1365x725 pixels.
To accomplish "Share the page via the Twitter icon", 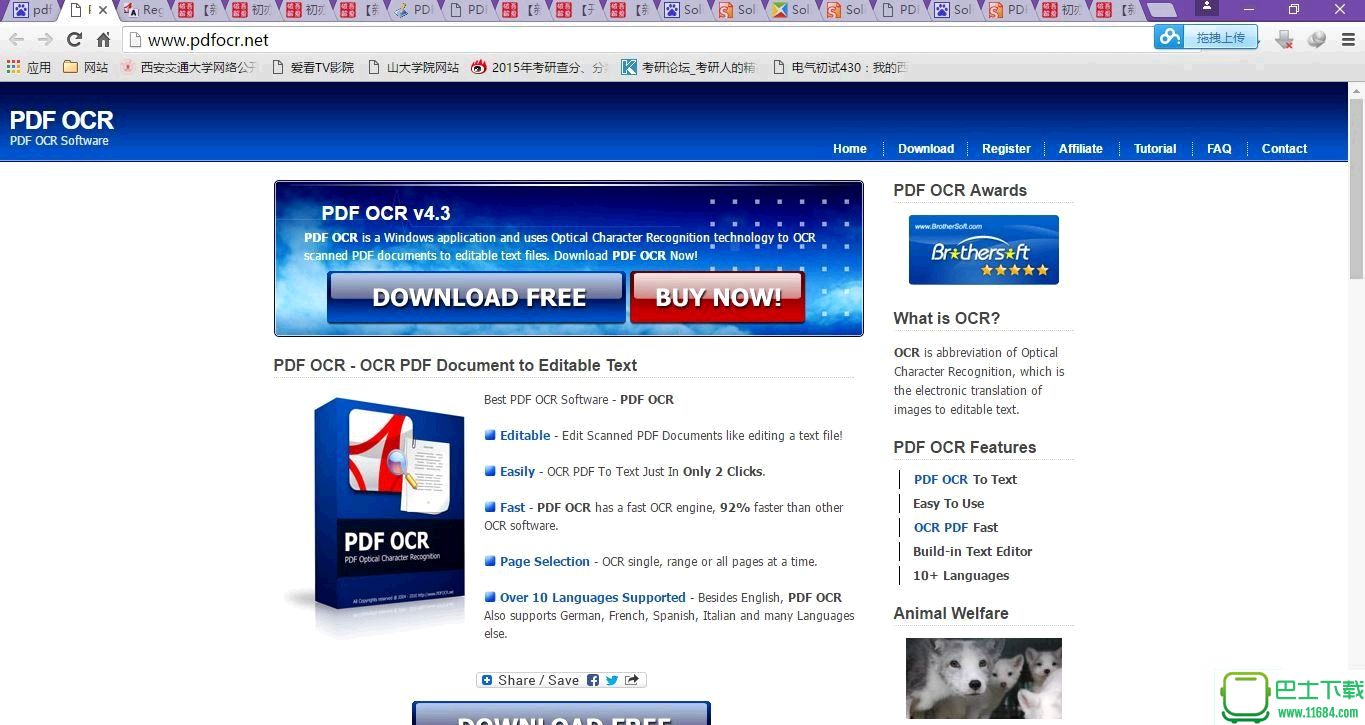I will [x=612, y=680].
